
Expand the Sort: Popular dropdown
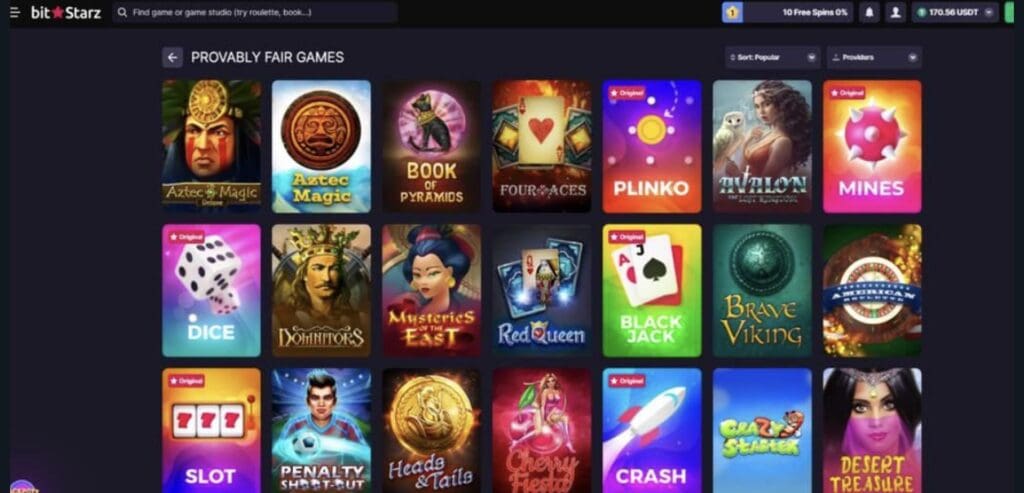point(773,57)
